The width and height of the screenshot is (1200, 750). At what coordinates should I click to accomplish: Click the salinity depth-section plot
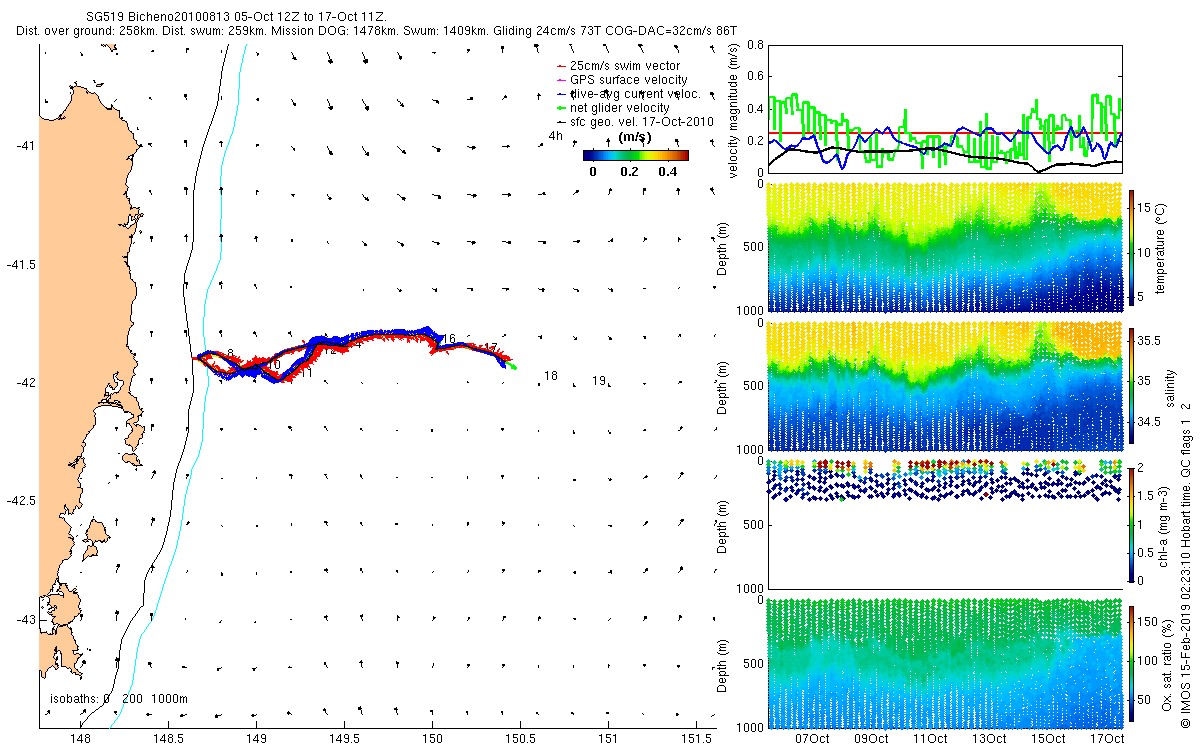tap(943, 386)
